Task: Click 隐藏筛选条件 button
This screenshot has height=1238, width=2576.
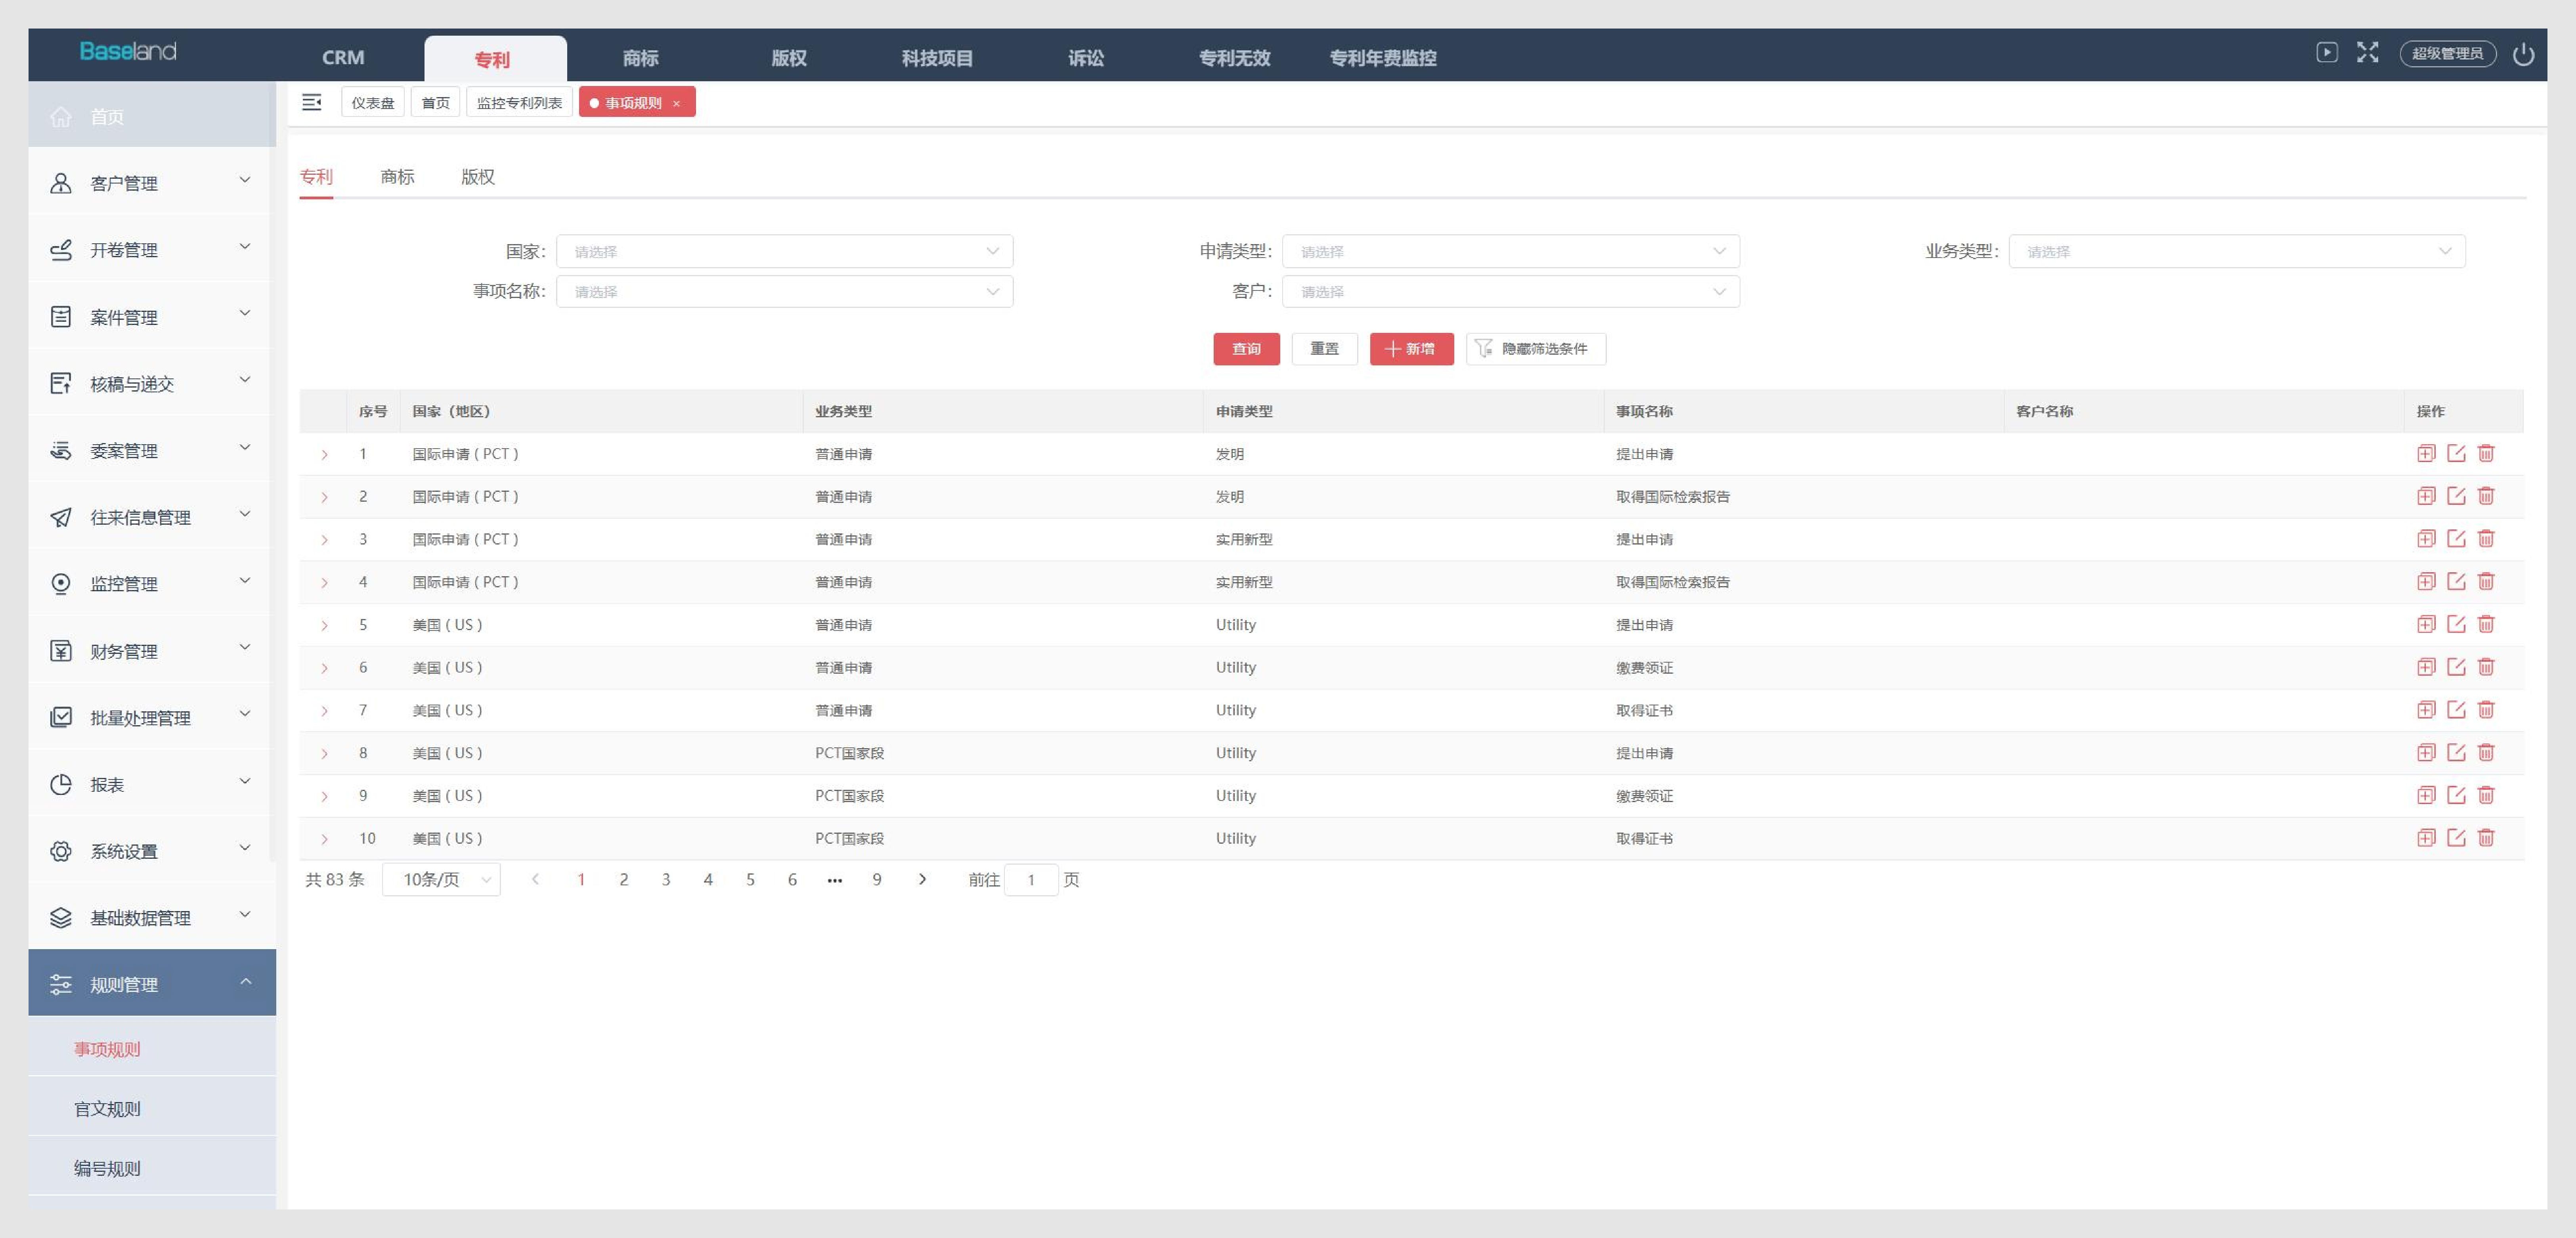Action: coord(1535,349)
